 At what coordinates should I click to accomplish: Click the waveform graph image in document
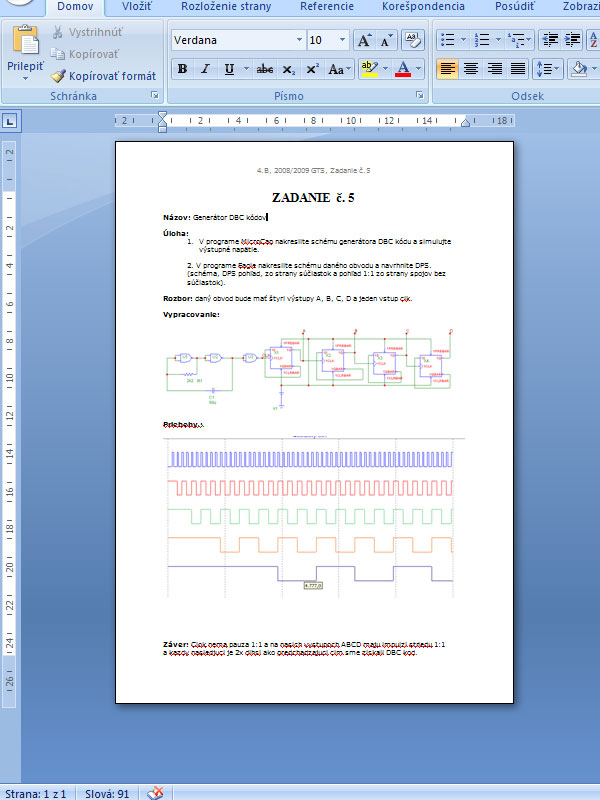click(x=314, y=517)
